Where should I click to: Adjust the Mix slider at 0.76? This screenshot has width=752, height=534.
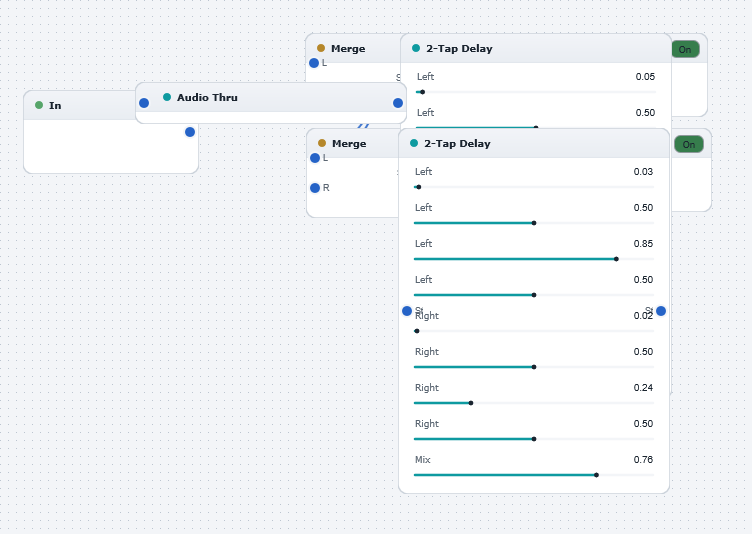tap(534, 475)
